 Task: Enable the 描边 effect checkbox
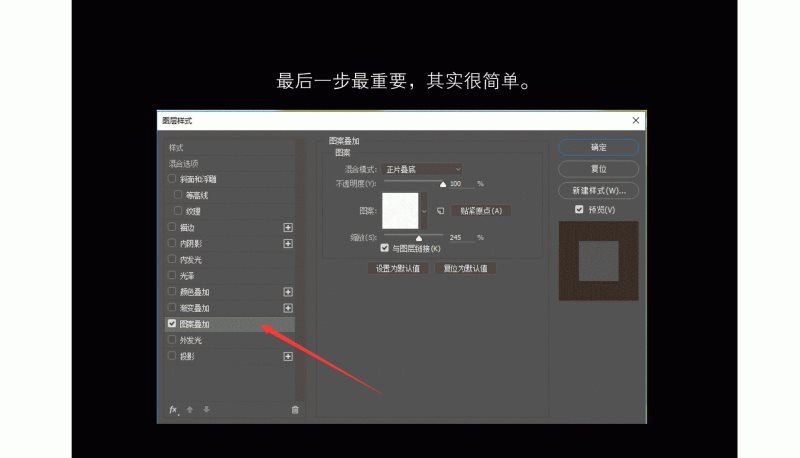pyautogui.click(x=172, y=227)
